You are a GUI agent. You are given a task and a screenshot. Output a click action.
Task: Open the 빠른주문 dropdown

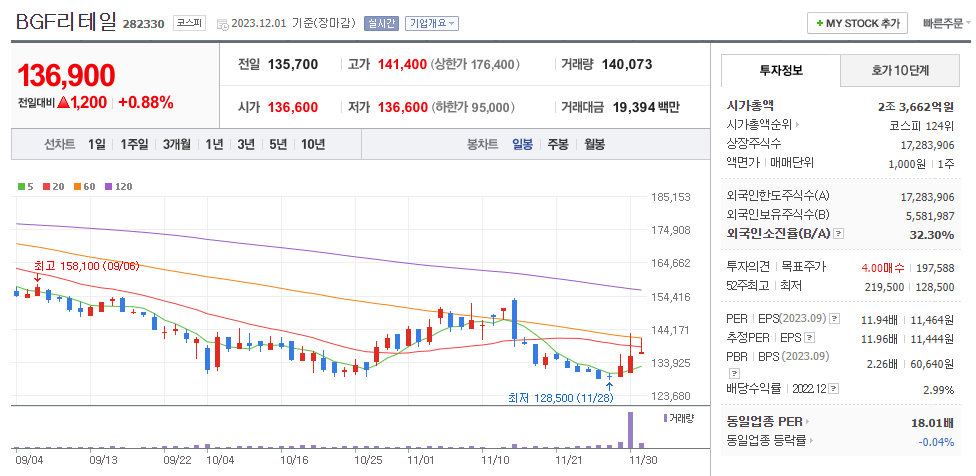coord(947,24)
